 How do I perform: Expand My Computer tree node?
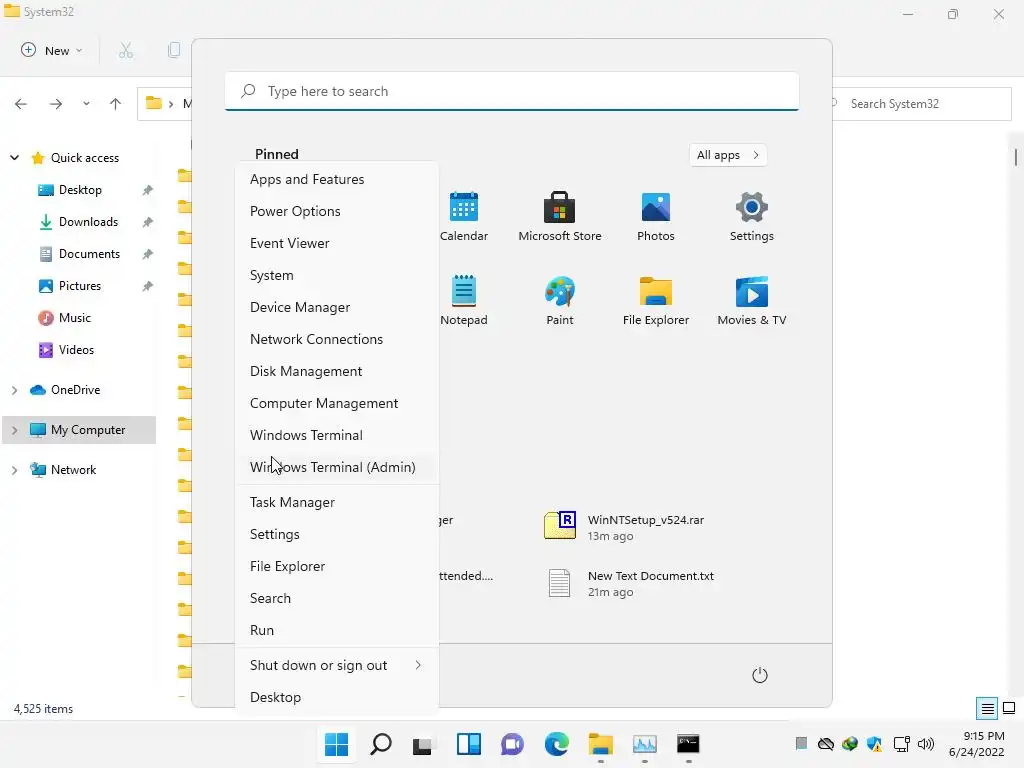click(x=14, y=430)
